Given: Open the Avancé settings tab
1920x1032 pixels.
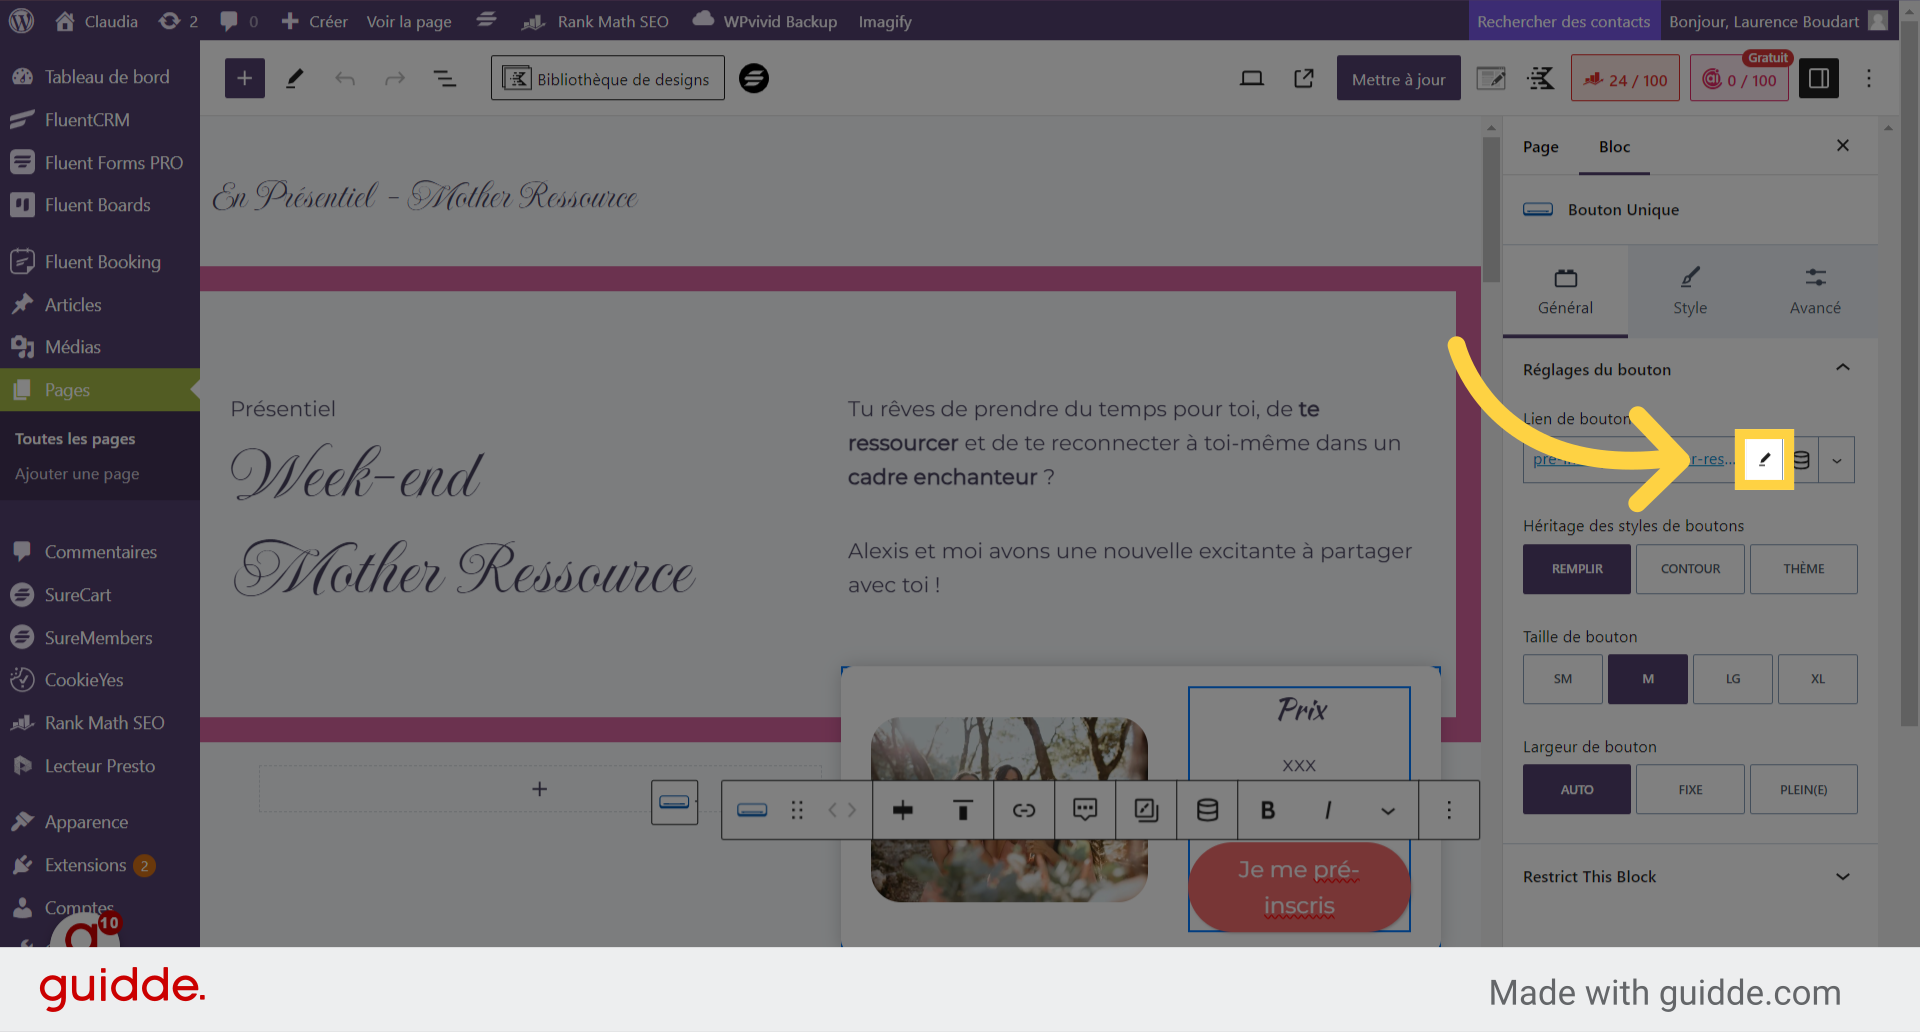Looking at the screenshot, I should tap(1815, 291).
